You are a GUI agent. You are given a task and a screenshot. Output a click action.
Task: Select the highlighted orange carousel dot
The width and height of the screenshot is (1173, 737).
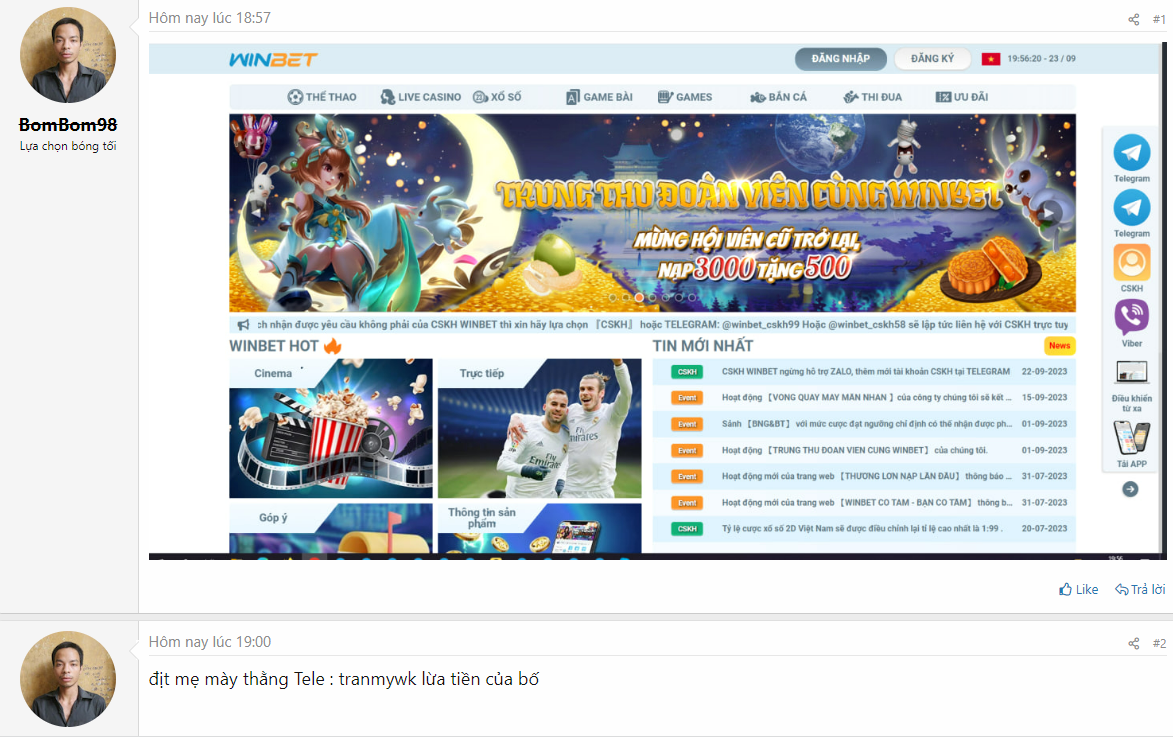(639, 297)
